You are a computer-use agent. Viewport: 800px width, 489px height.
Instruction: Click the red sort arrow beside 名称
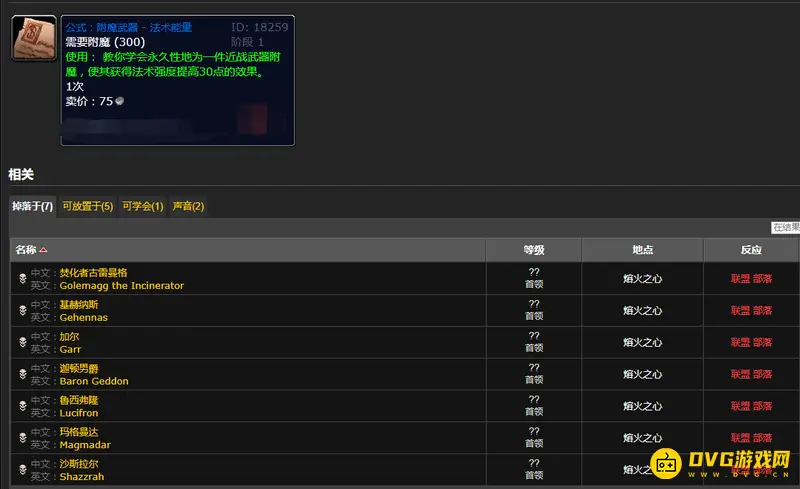tap(43, 250)
